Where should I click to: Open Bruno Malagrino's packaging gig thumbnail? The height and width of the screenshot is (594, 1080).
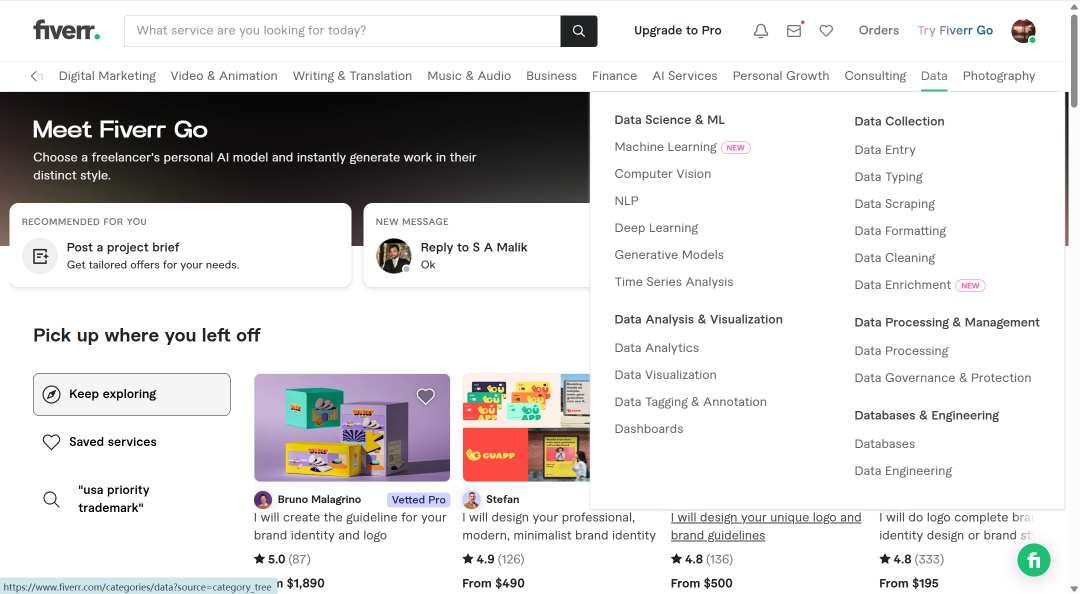pyautogui.click(x=352, y=428)
